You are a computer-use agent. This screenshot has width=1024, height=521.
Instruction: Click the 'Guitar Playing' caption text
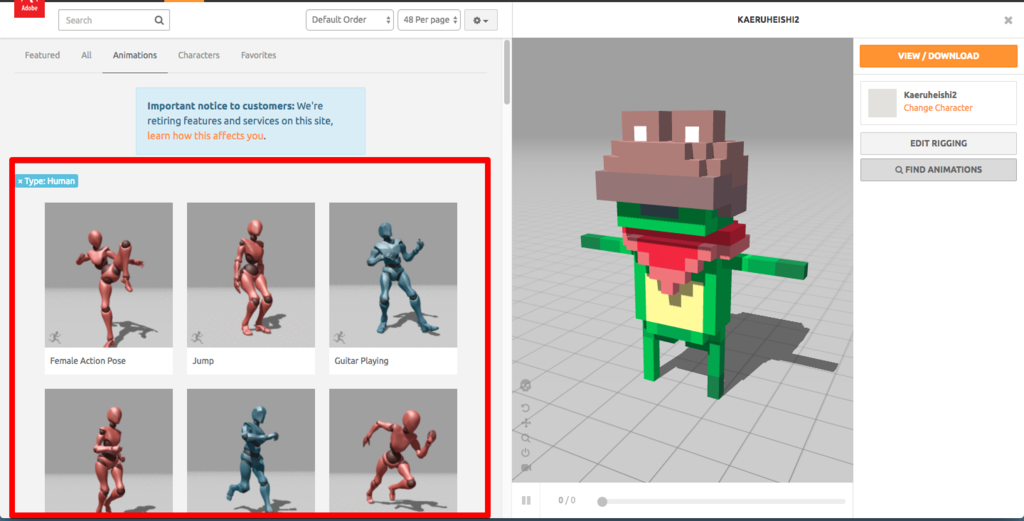coord(361,360)
